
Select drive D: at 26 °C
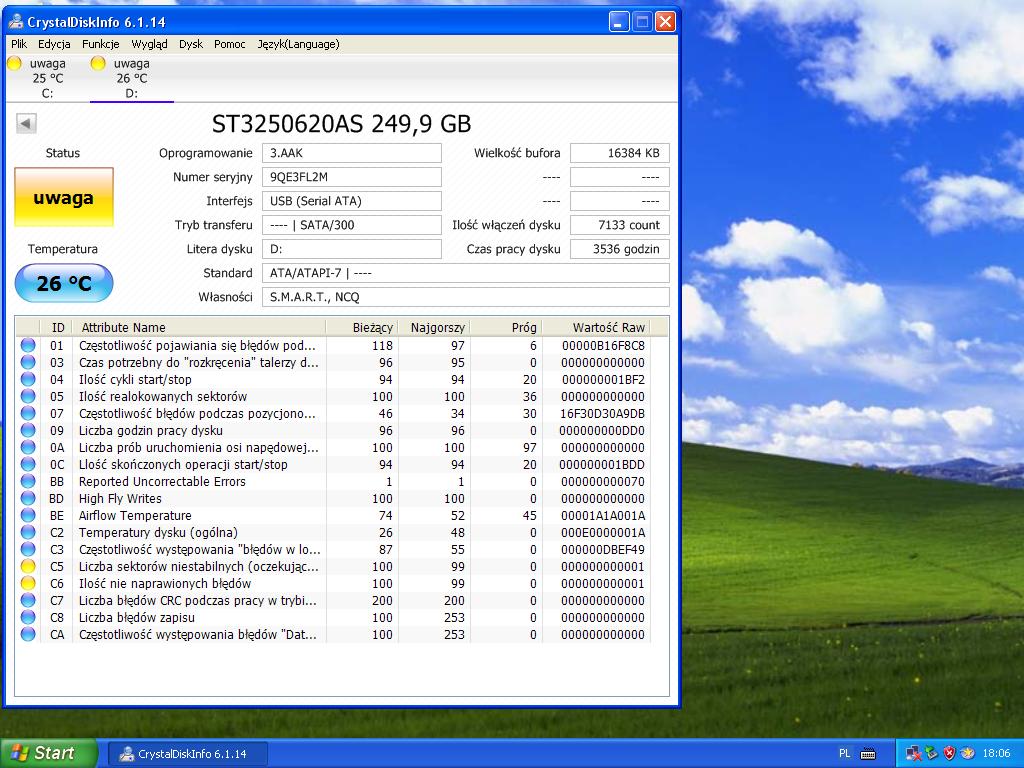[131, 78]
